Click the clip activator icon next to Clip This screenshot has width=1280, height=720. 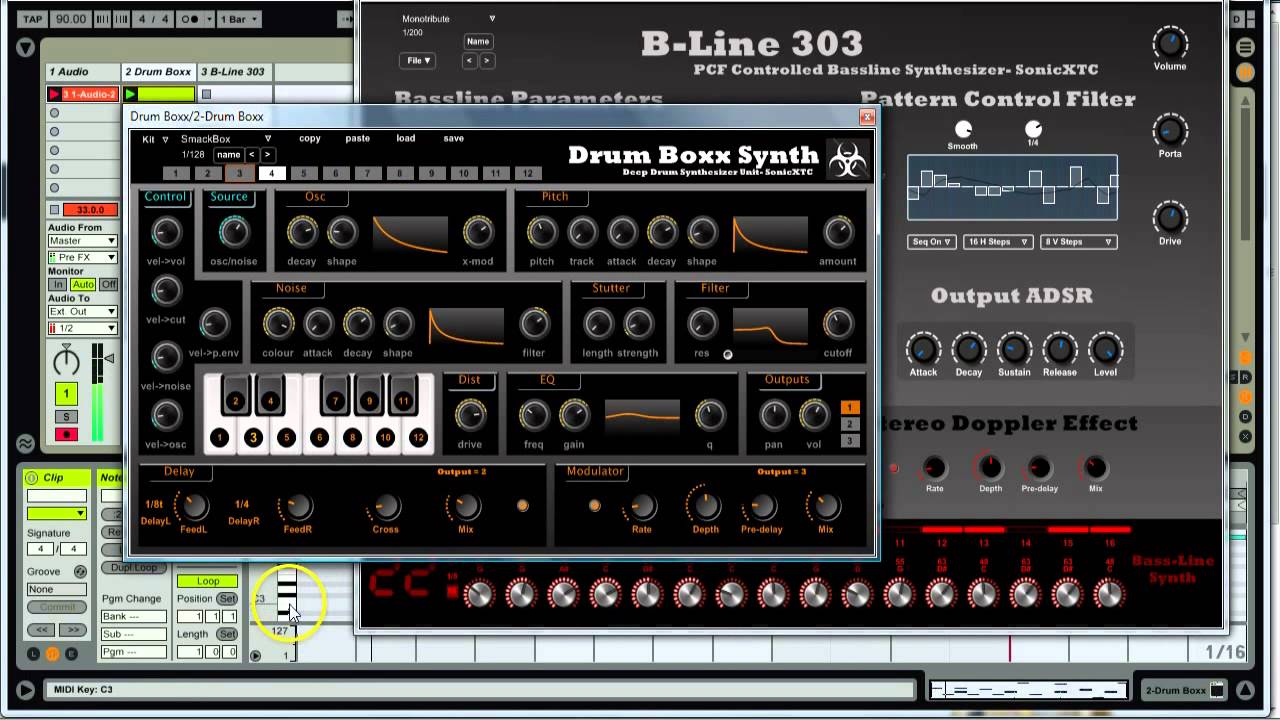31,478
